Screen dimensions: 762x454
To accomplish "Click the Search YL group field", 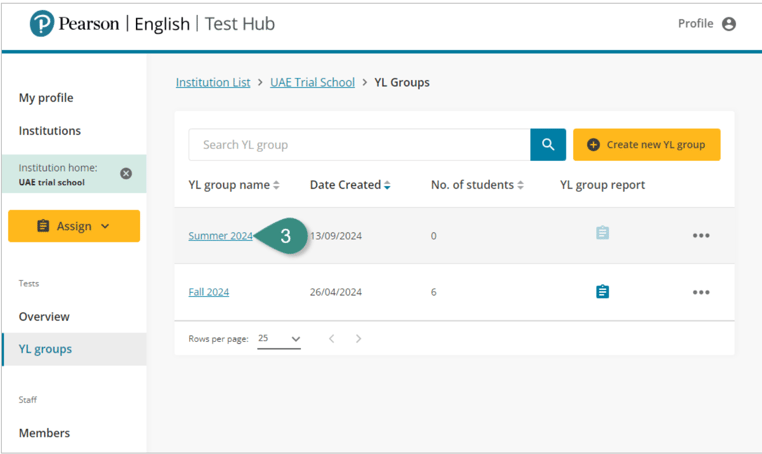I will click(x=359, y=145).
